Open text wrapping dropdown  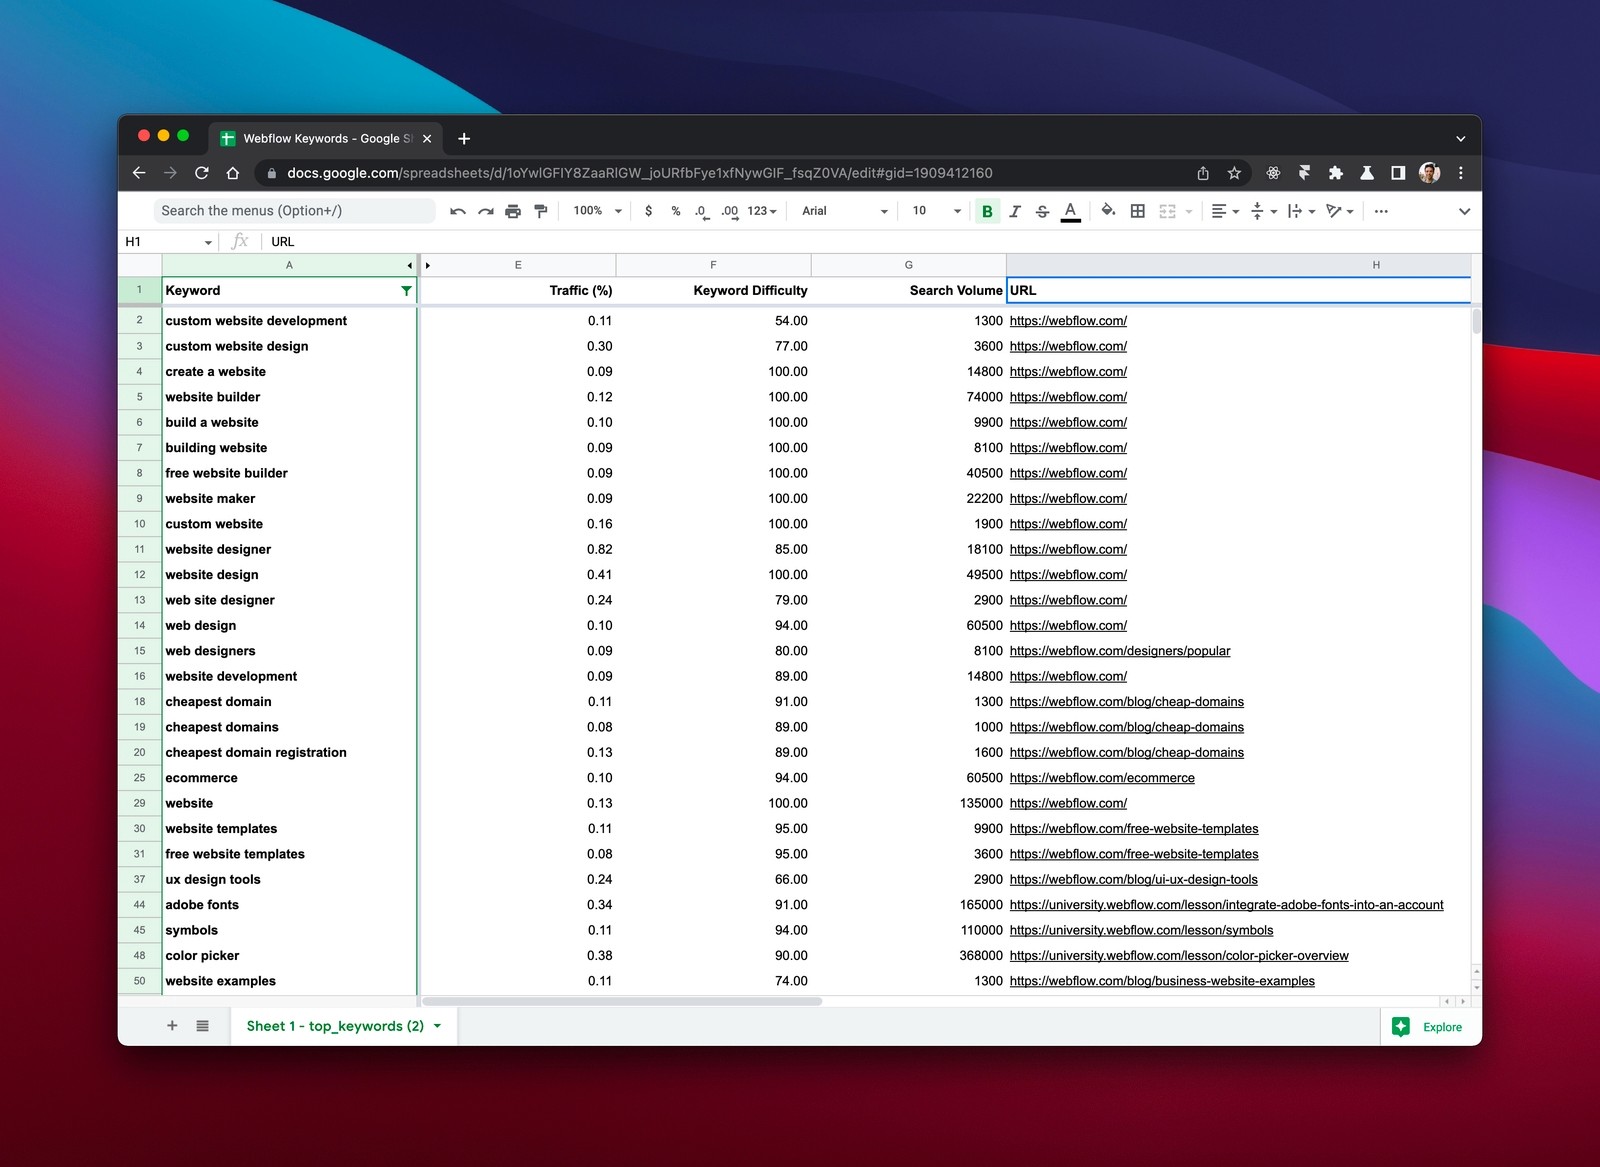click(1301, 211)
